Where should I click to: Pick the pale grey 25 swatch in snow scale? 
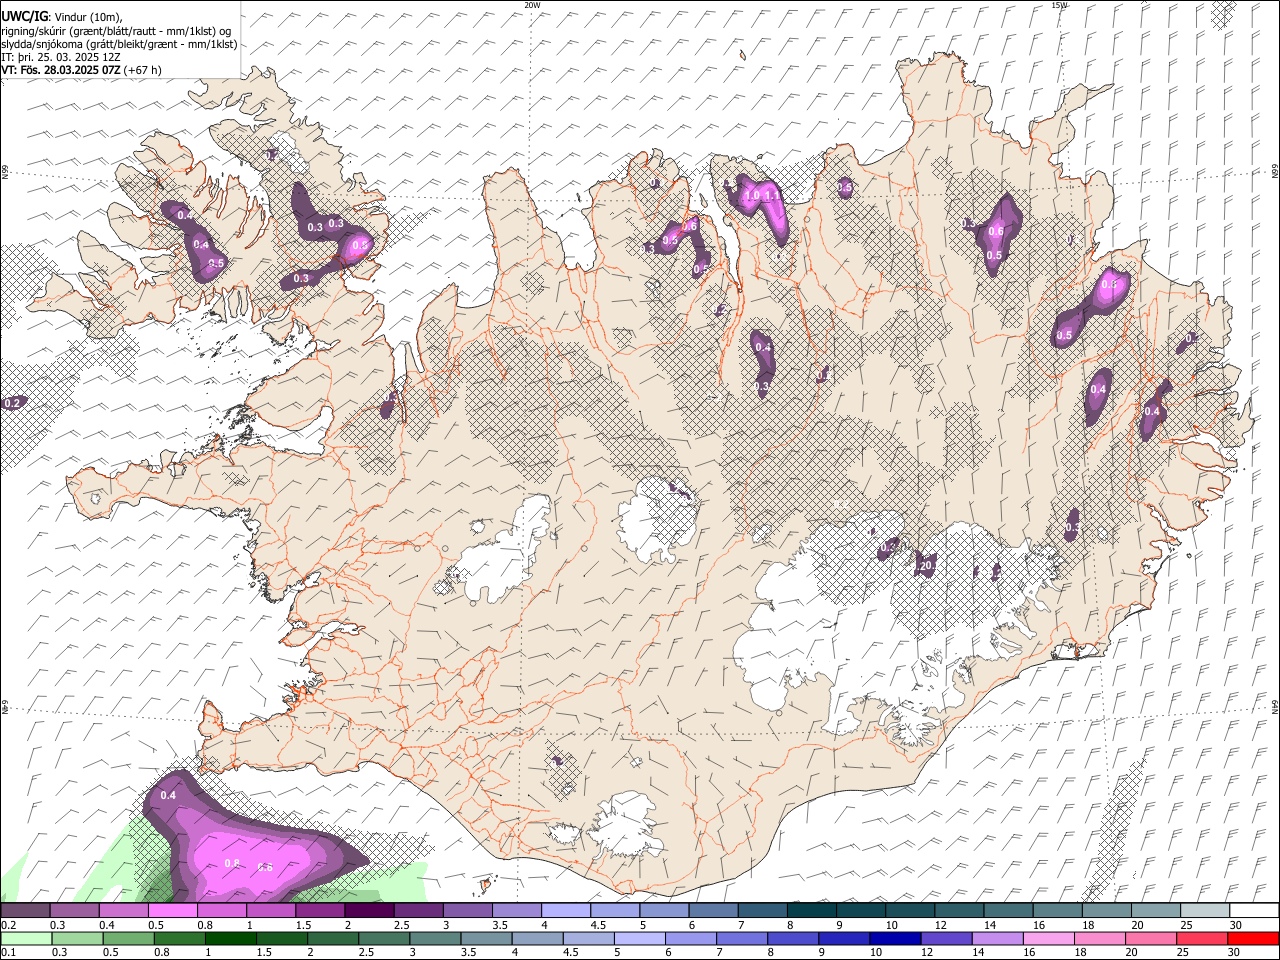point(1205,911)
